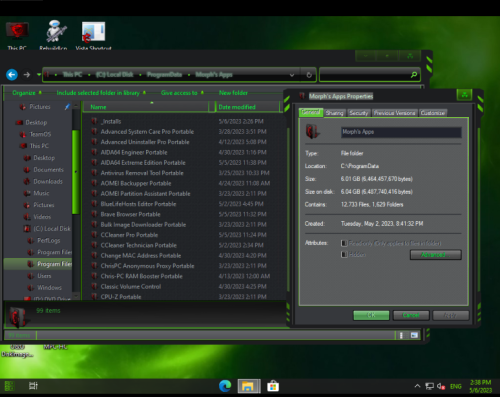The width and height of the screenshot is (500, 397).
Task: Create a New folder
Action: tap(233, 93)
